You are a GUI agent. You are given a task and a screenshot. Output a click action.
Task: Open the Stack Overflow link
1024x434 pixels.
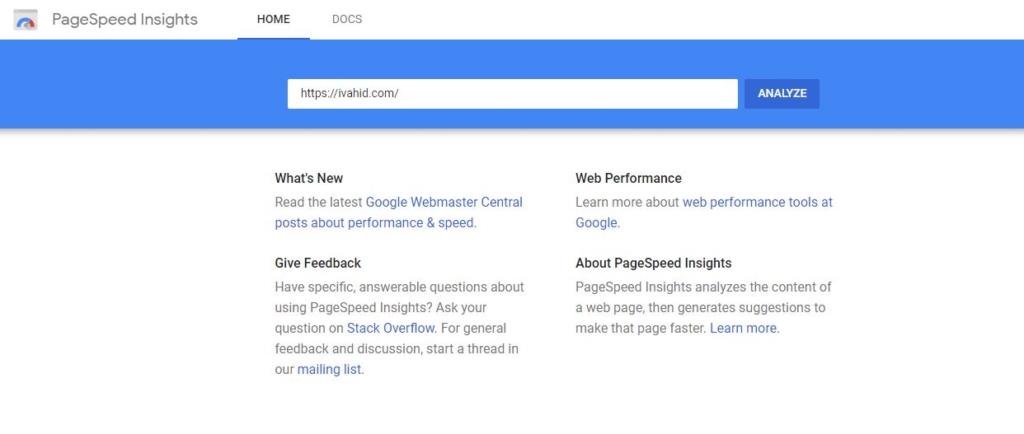point(391,328)
